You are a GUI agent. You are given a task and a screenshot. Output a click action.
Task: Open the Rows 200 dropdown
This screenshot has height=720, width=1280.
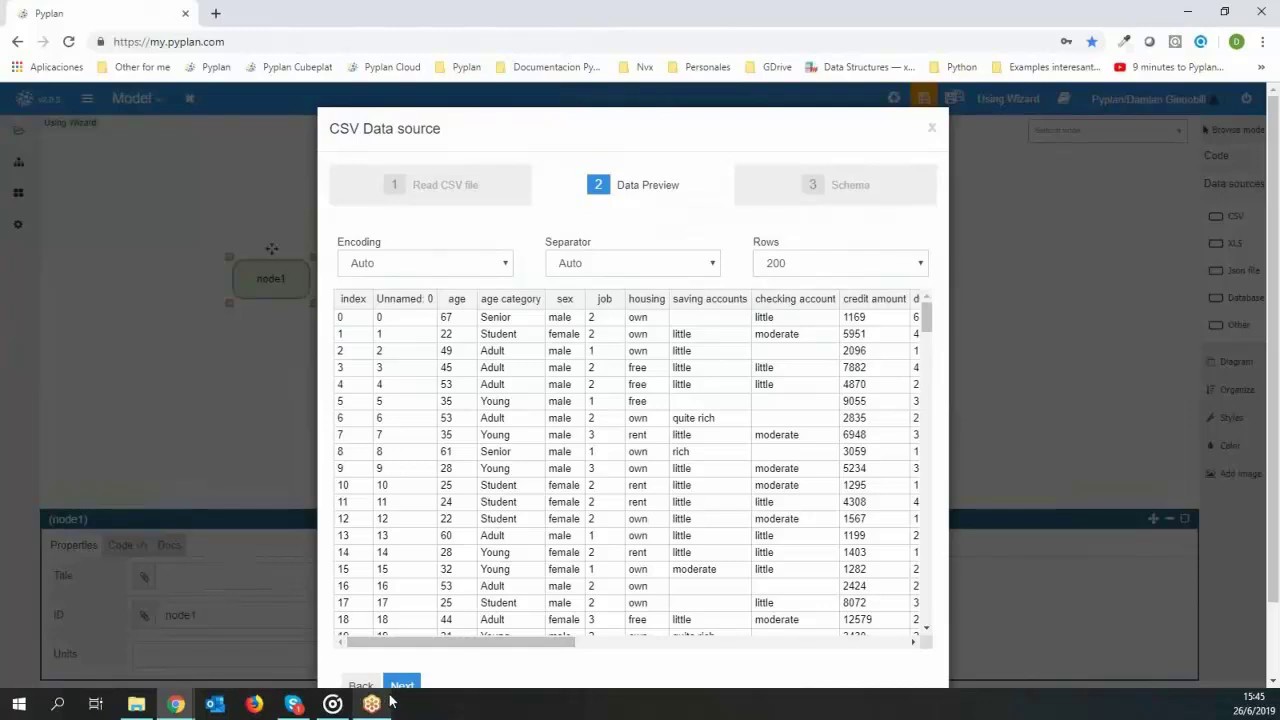click(x=841, y=263)
